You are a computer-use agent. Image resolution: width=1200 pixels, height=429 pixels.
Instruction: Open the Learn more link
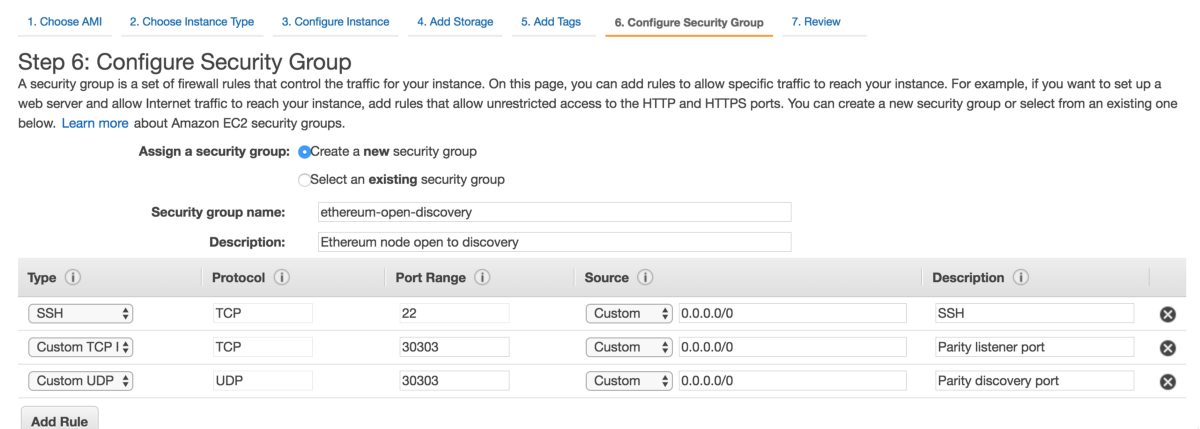point(95,123)
